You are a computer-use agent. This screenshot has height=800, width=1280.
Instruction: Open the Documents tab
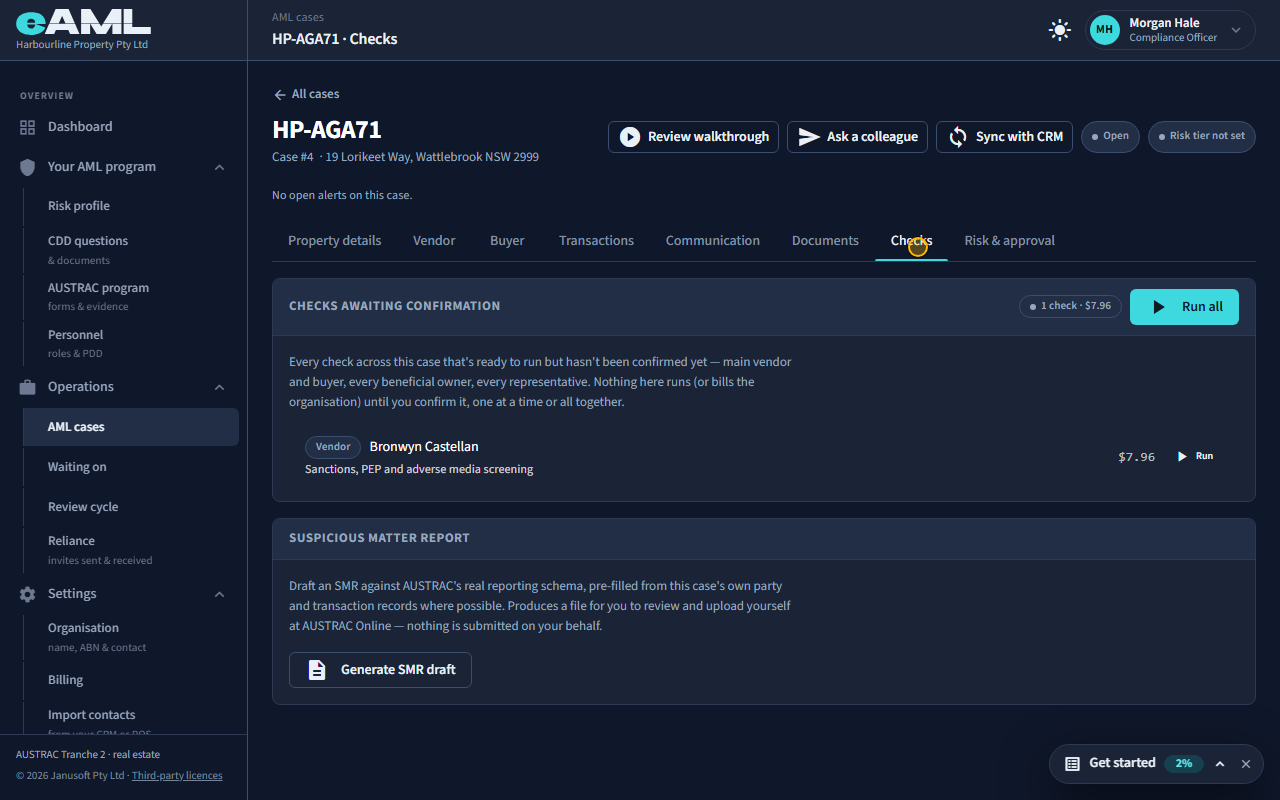point(825,241)
